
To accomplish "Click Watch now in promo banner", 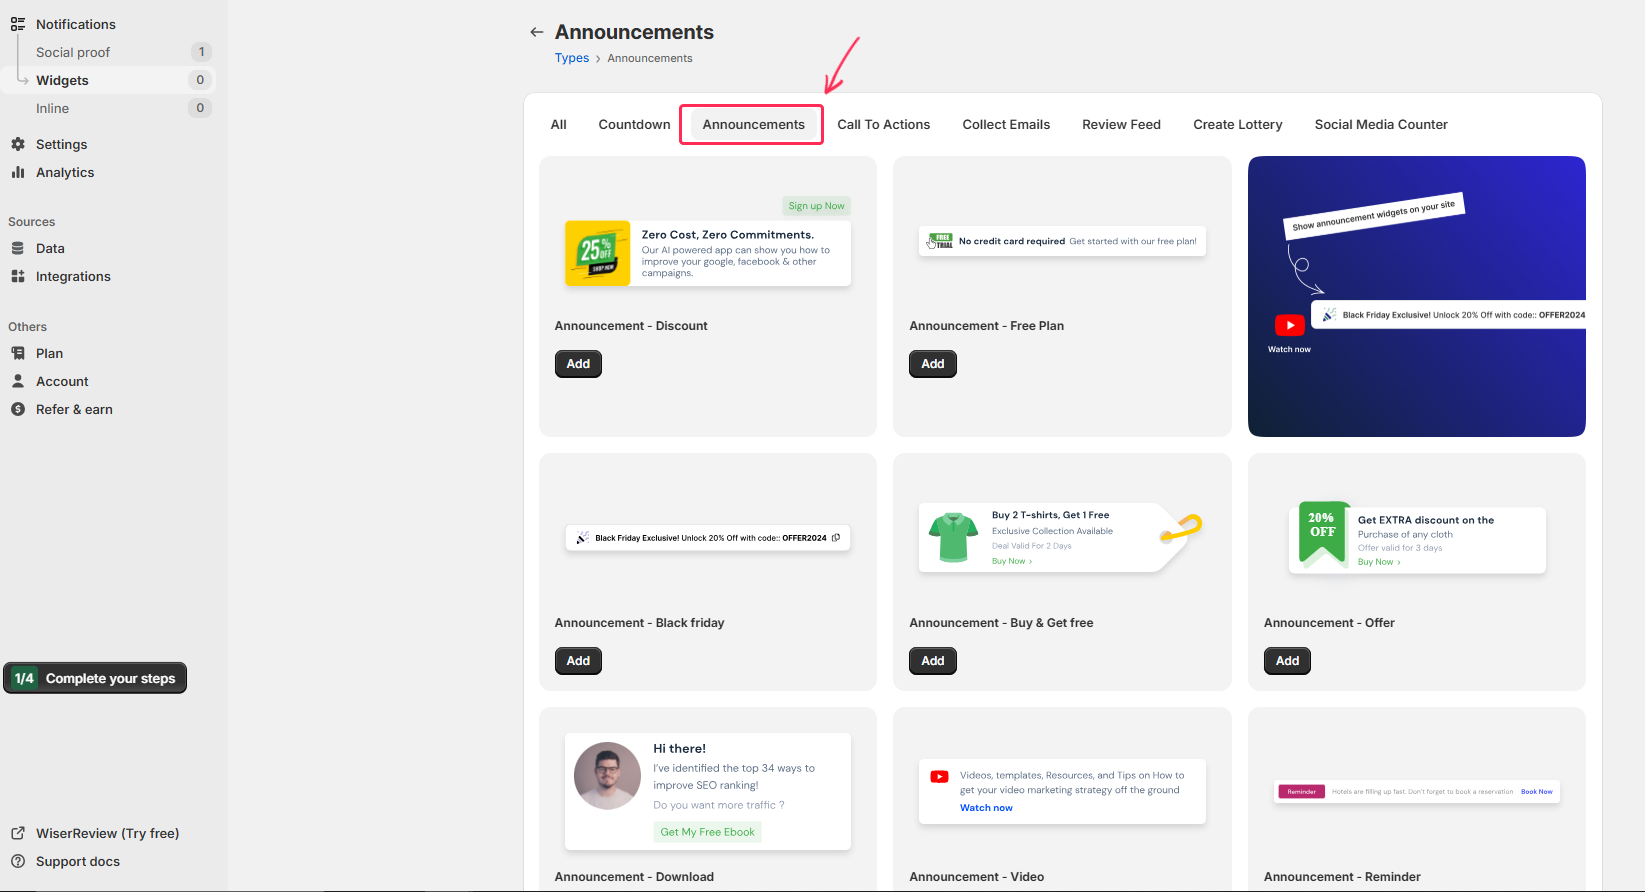I will tap(1289, 349).
